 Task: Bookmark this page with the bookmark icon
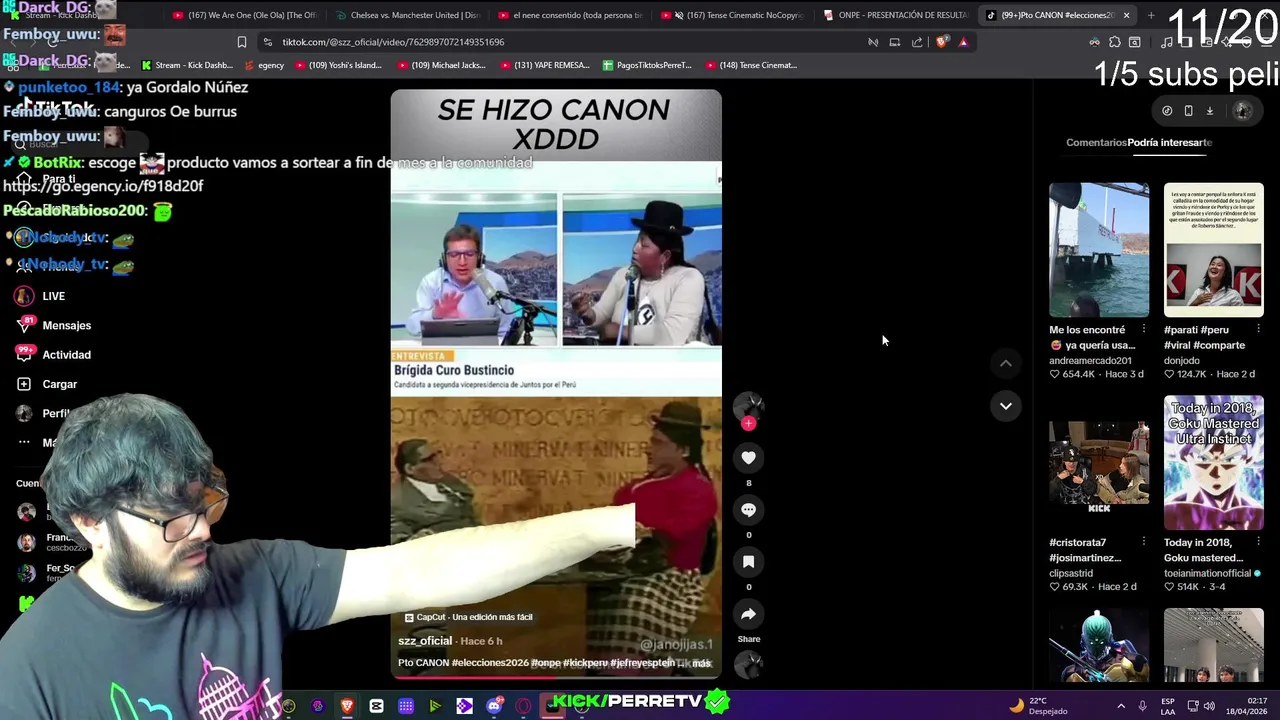click(241, 42)
